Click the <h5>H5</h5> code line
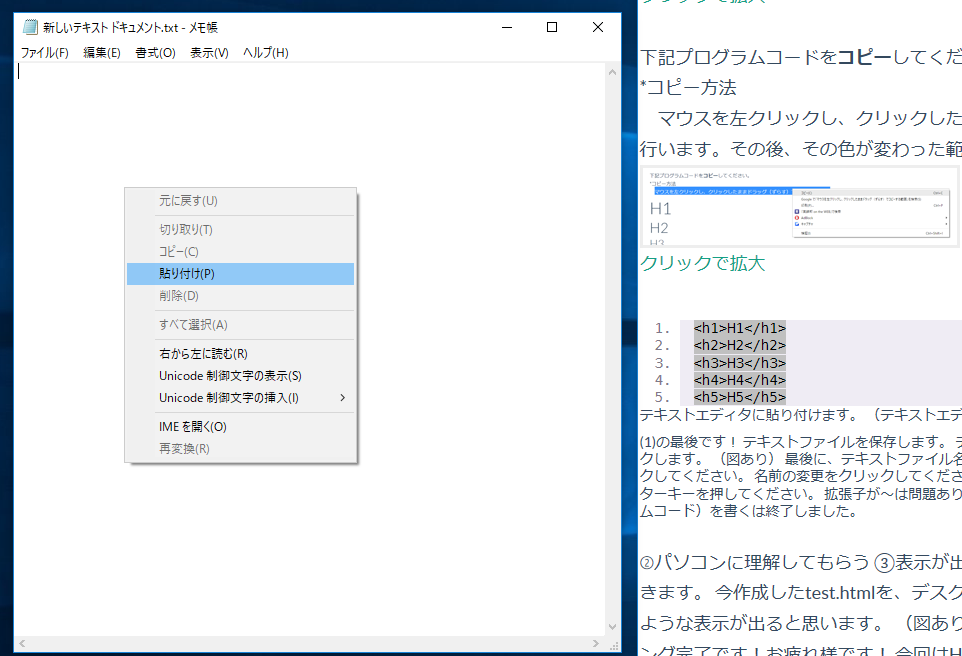Image resolution: width=962 pixels, height=656 pixels. click(x=739, y=397)
